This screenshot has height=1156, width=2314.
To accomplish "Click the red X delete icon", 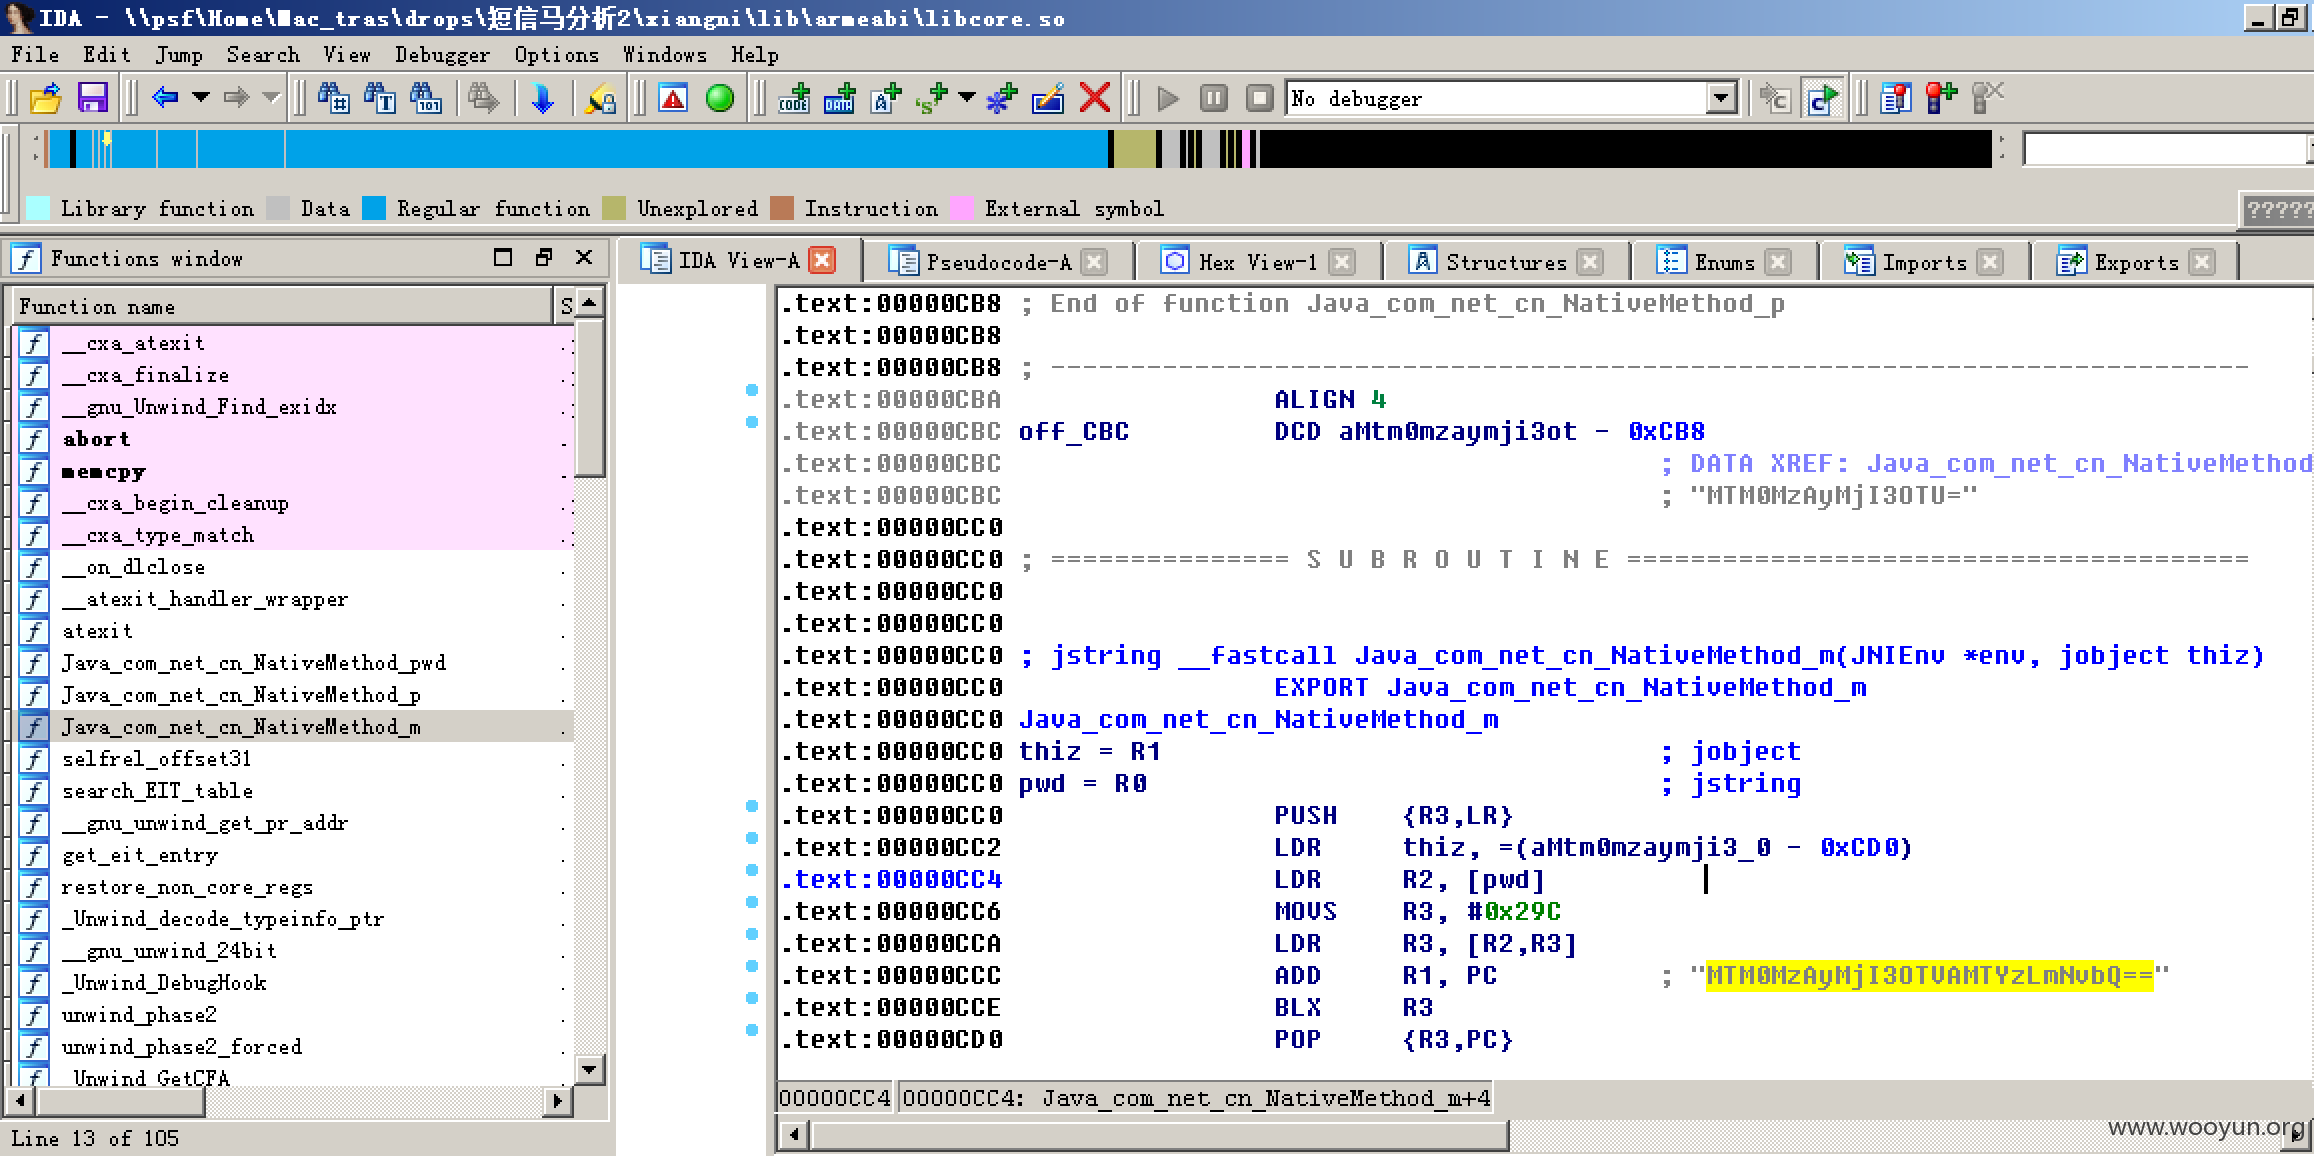I will pos(1095,98).
